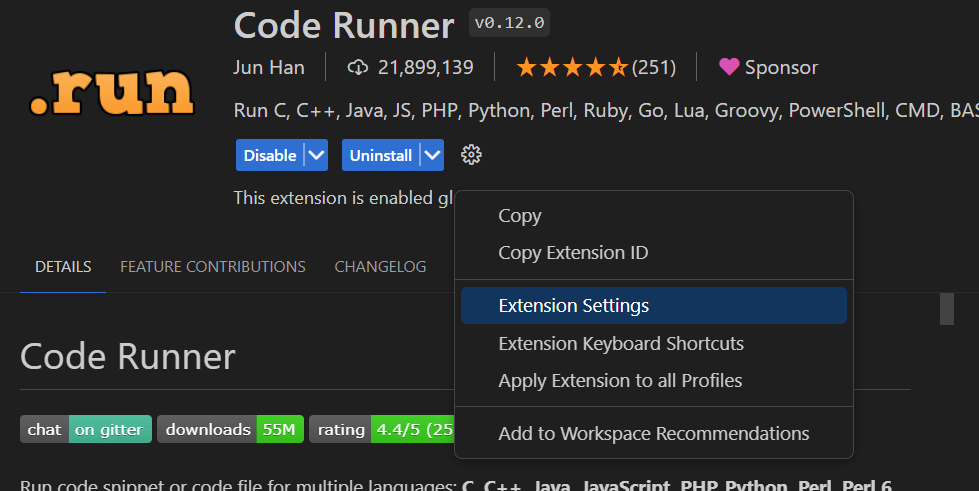
Task: Click the extension description starting Run C, C++
Action: point(606,111)
